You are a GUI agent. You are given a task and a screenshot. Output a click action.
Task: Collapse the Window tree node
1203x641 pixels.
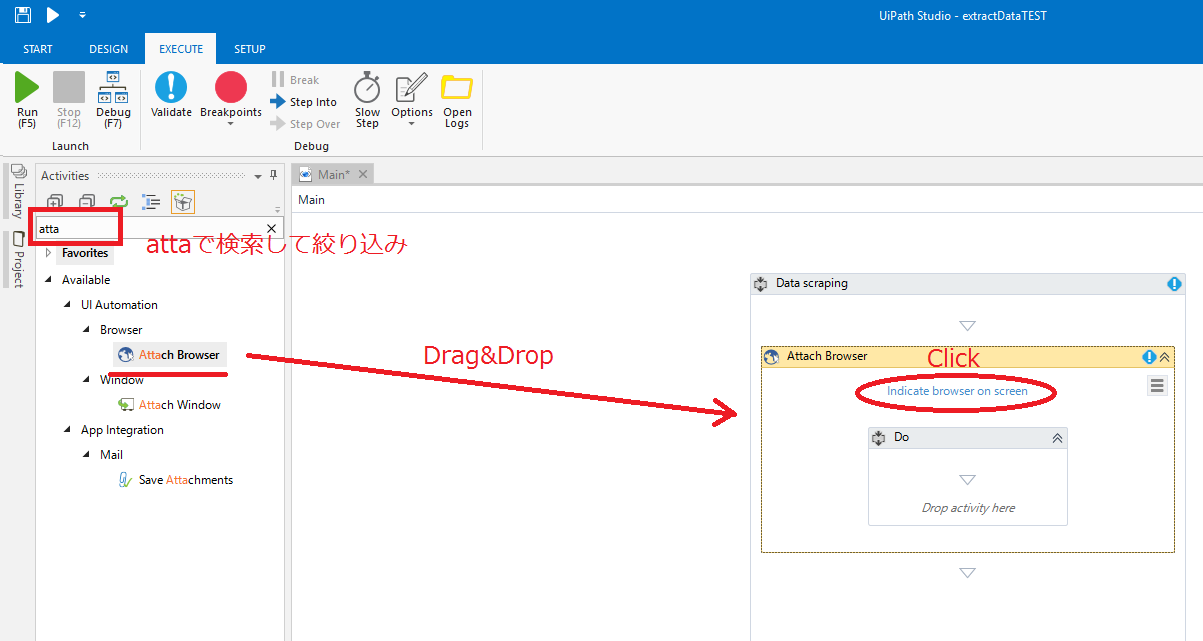click(86, 380)
